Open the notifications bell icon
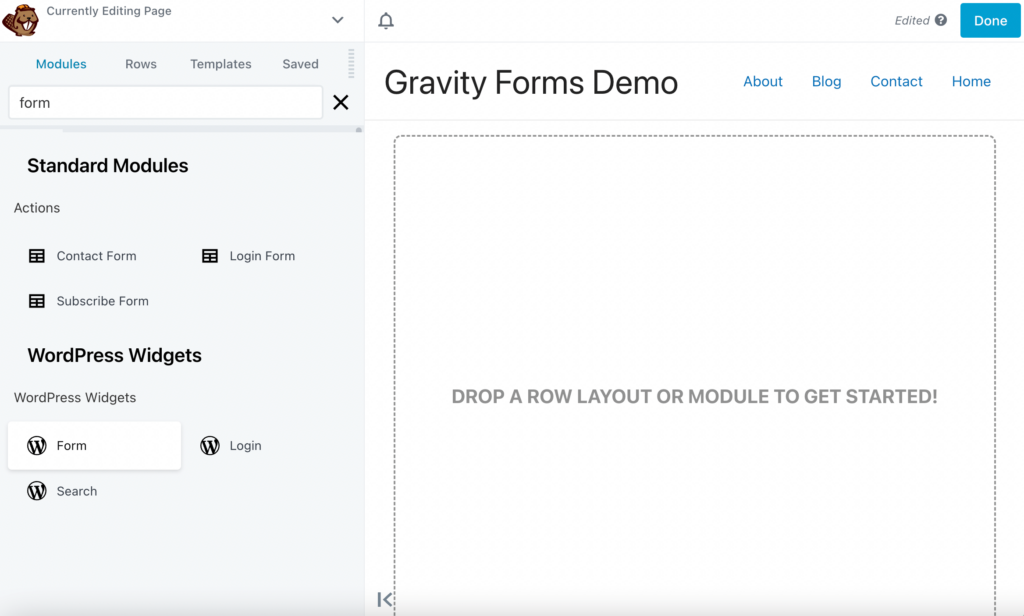Viewport: 1024px width, 616px height. point(386,20)
